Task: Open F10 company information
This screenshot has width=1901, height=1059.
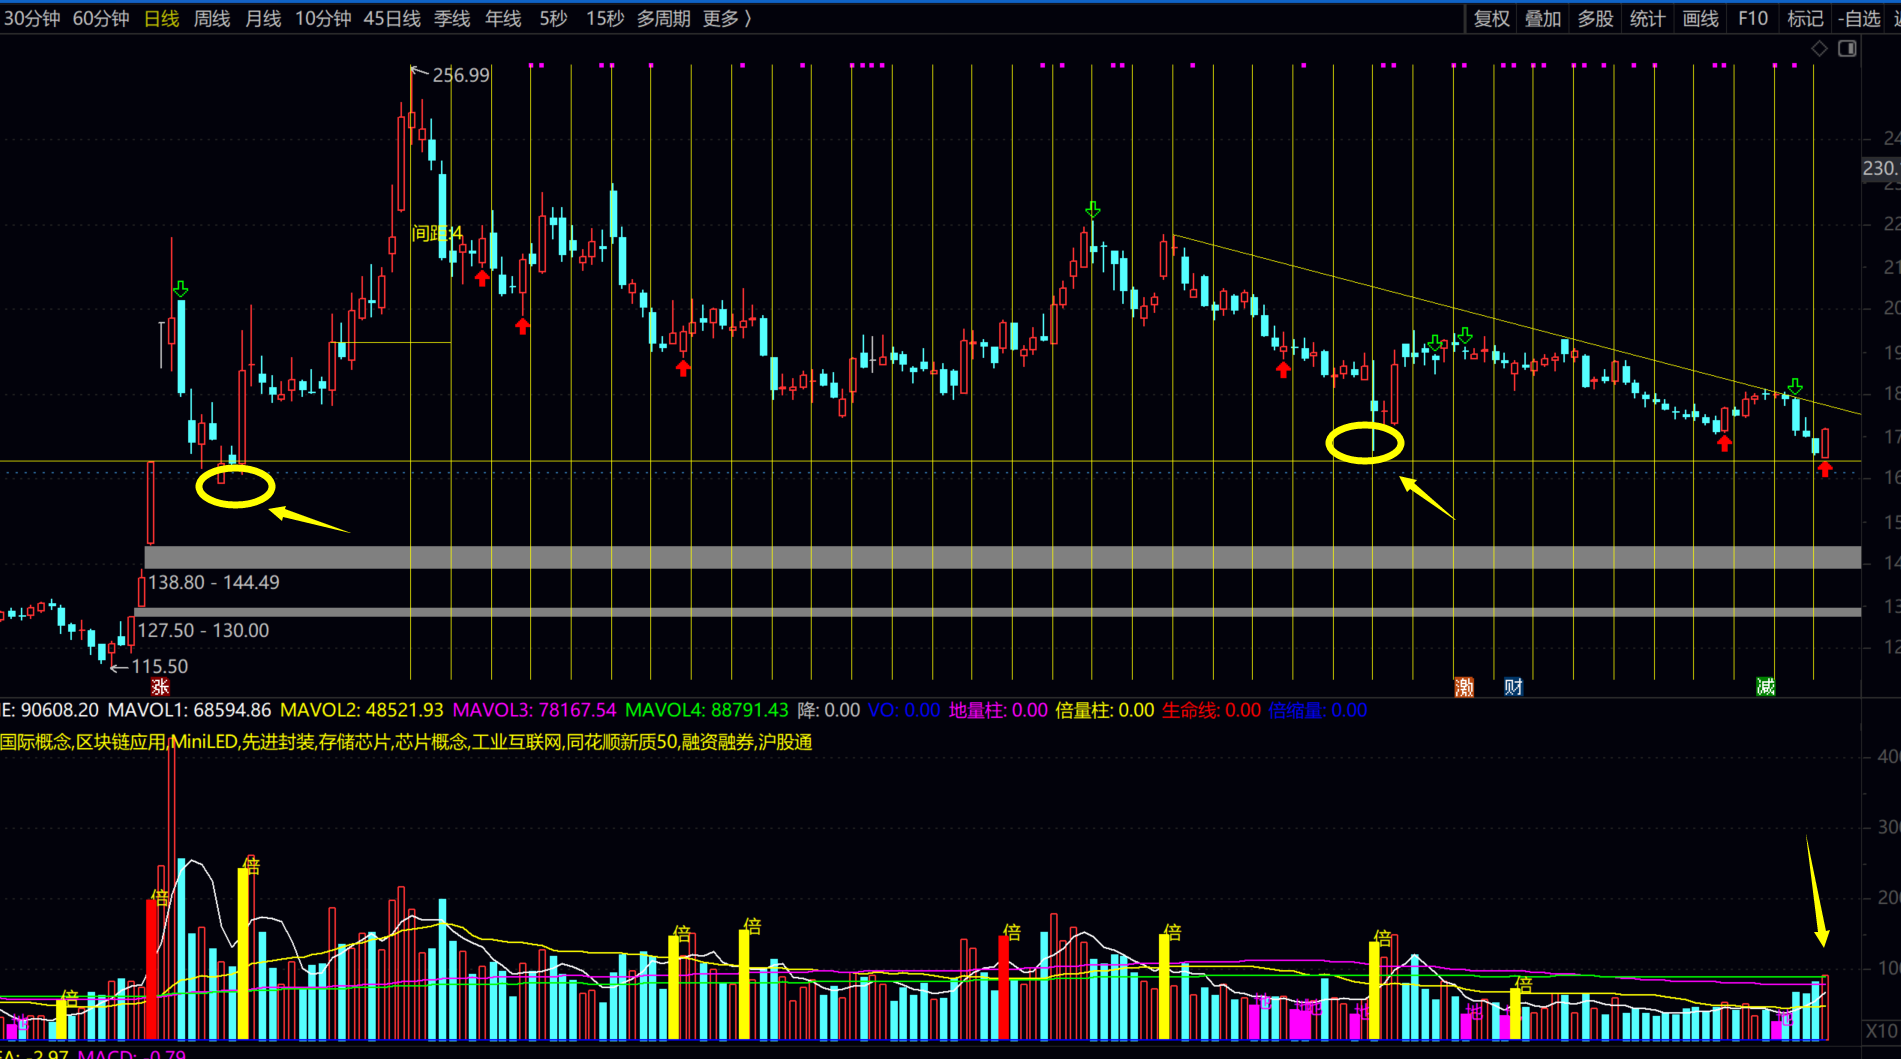Action: point(1752,19)
